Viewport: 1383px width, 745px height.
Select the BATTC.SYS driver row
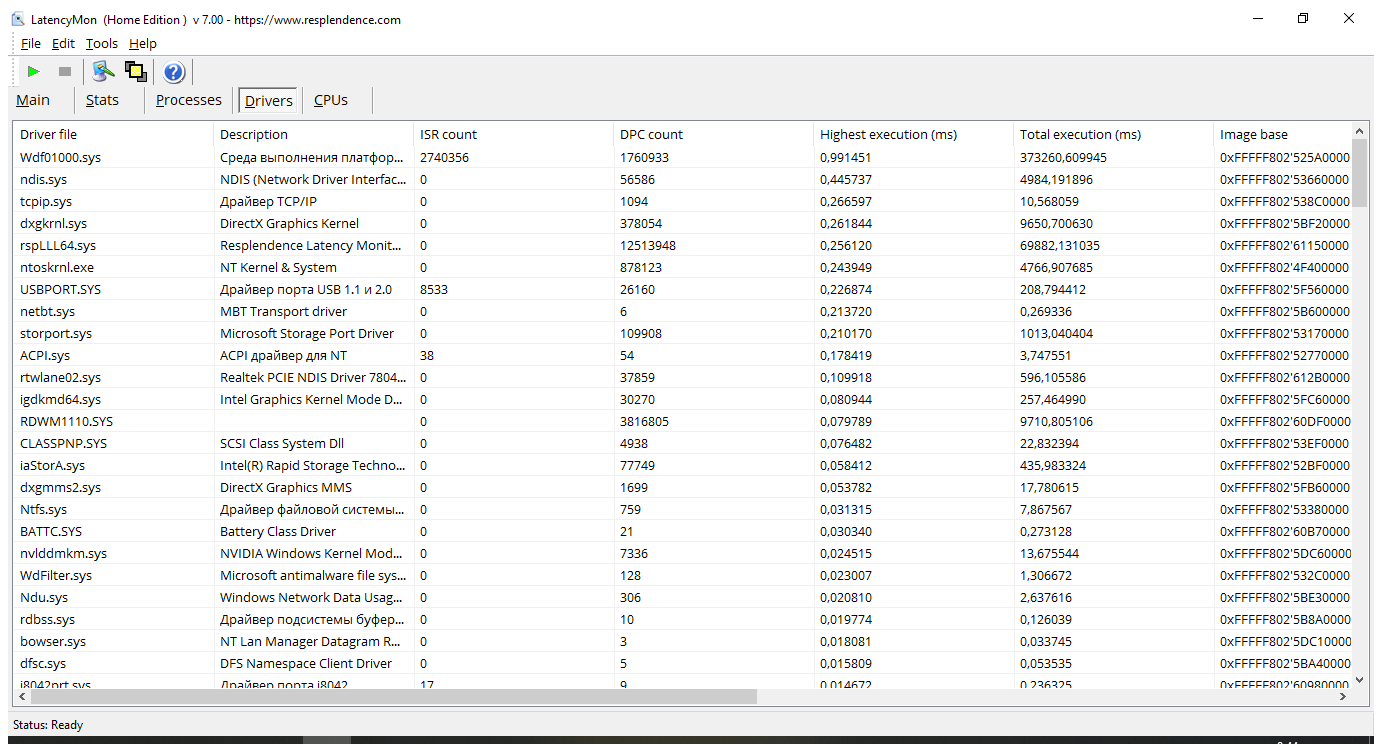[x=682, y=531]
